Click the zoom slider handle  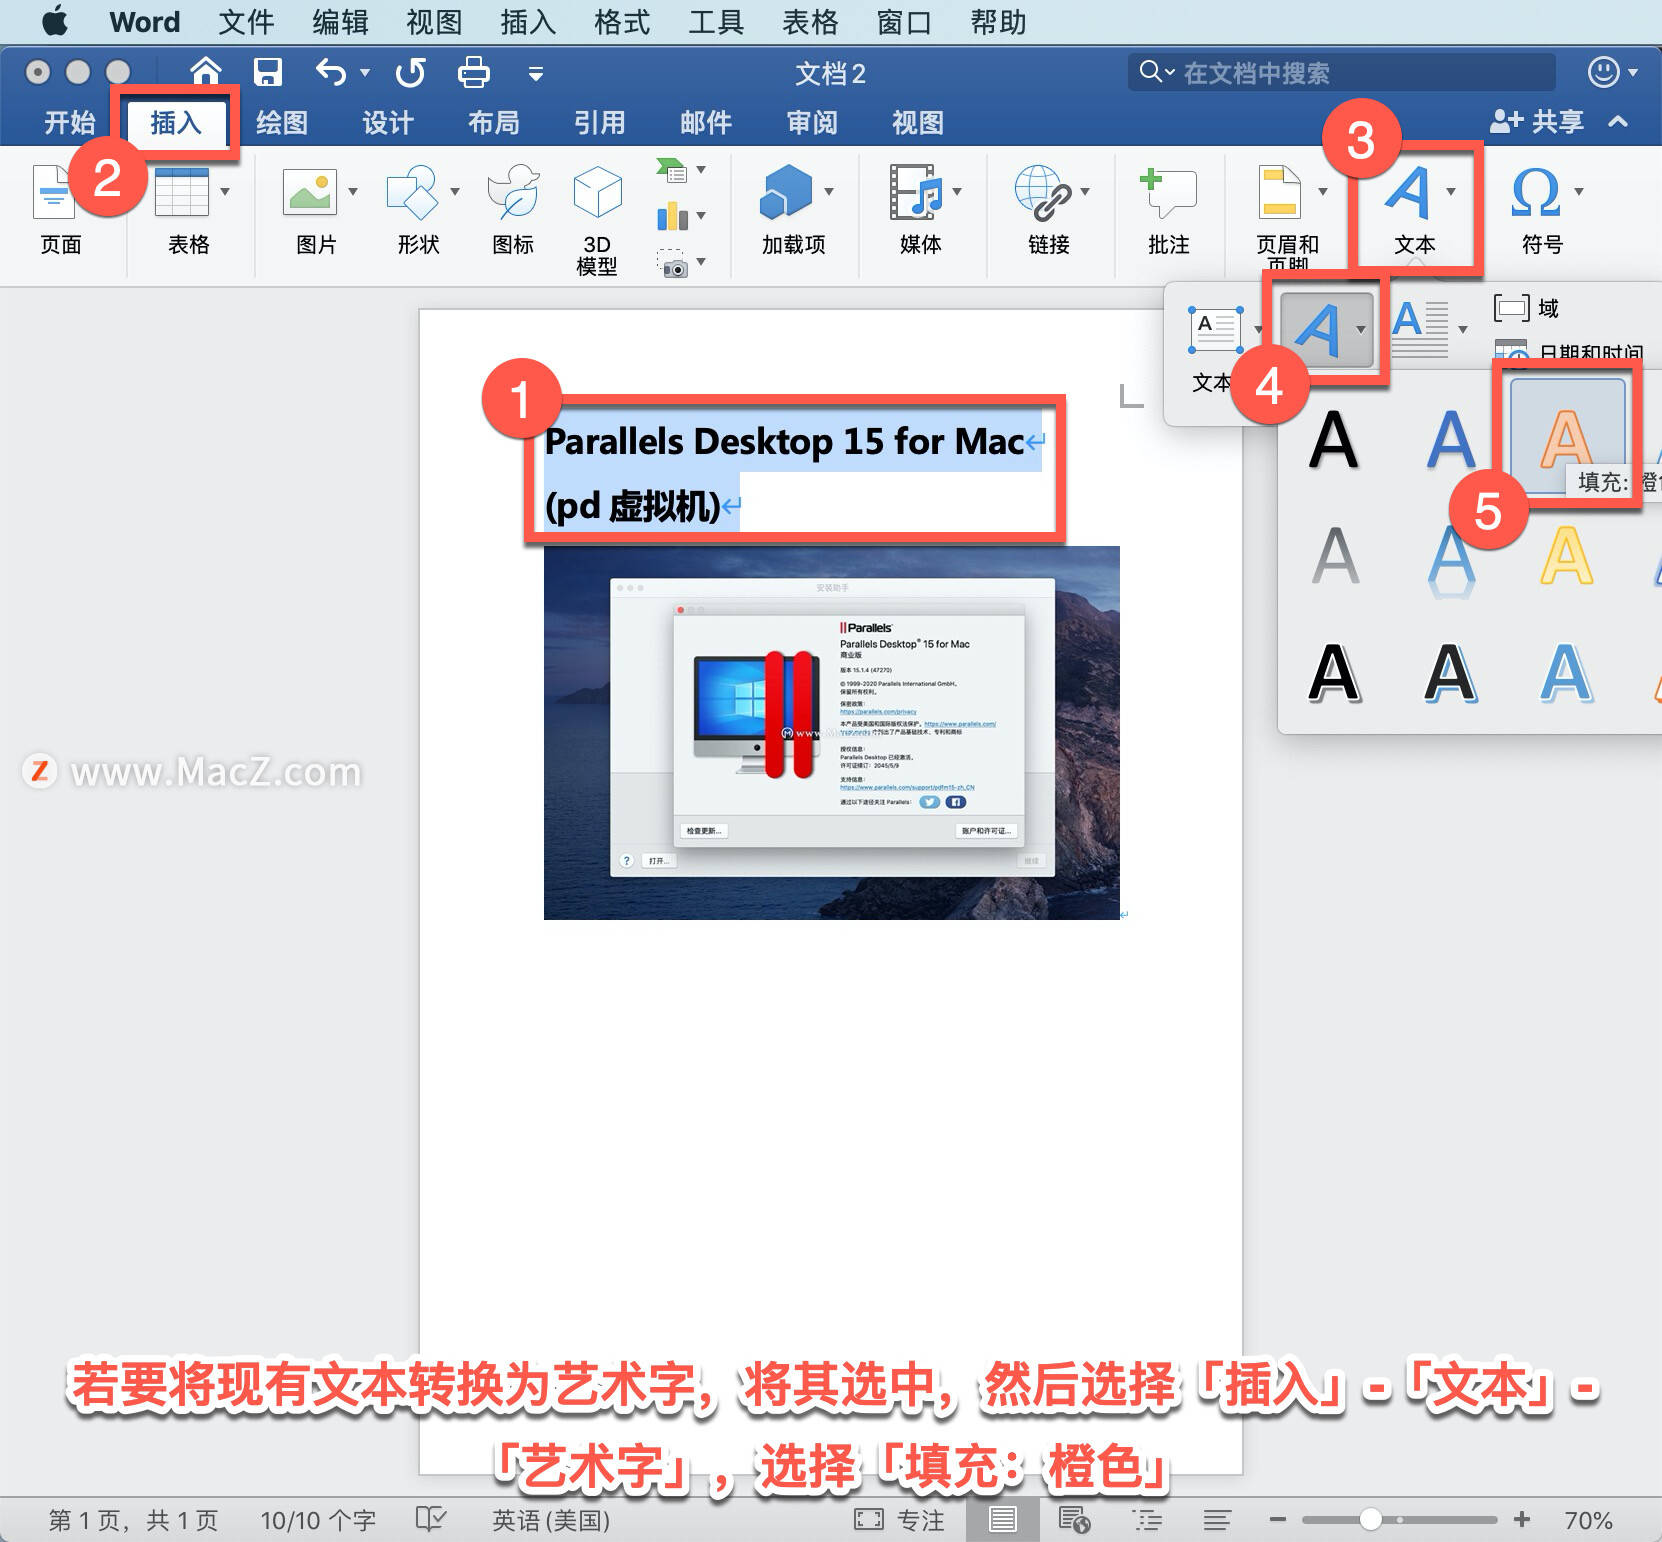[1371, 1519]
